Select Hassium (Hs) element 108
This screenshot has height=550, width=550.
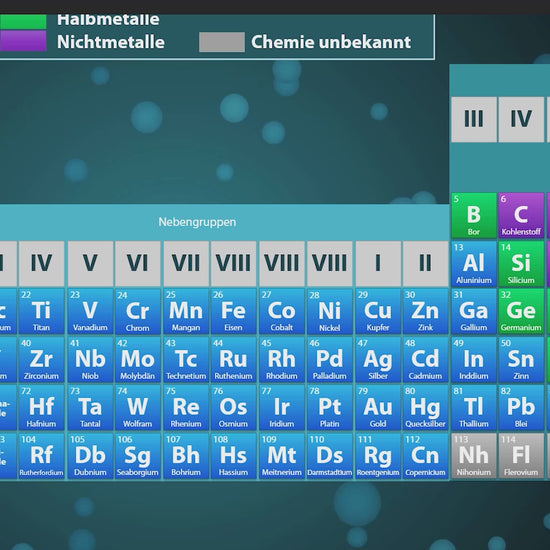pos(233,456)
